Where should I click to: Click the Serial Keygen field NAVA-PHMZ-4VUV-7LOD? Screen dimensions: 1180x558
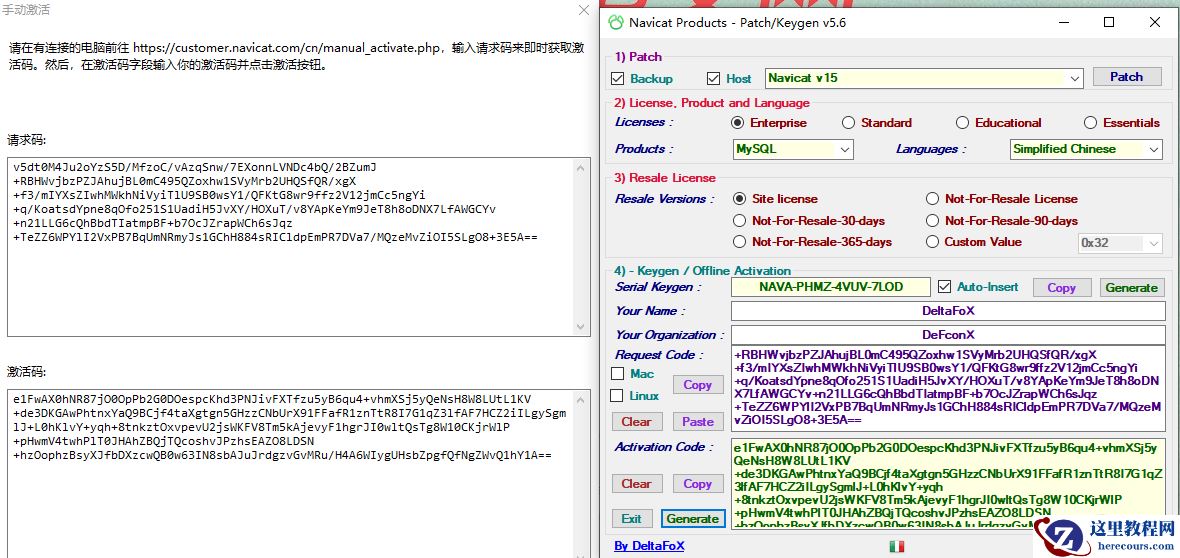tap(831, 287)
